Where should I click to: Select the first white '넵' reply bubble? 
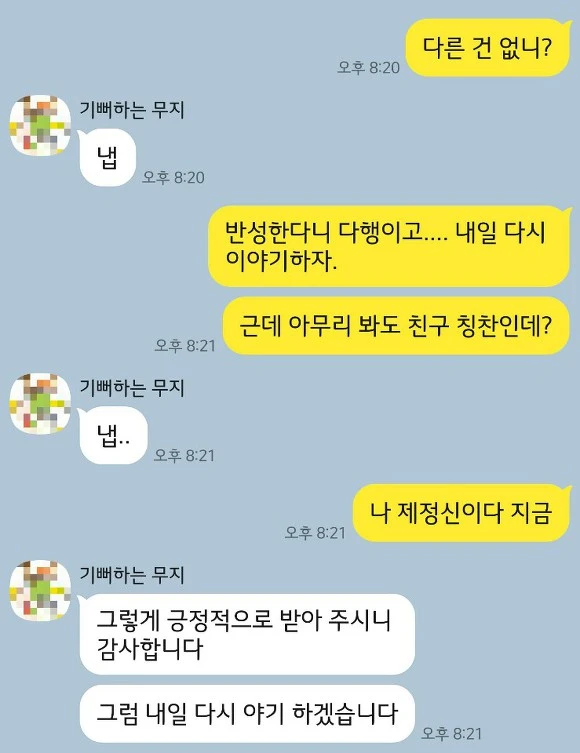[108, 158]
